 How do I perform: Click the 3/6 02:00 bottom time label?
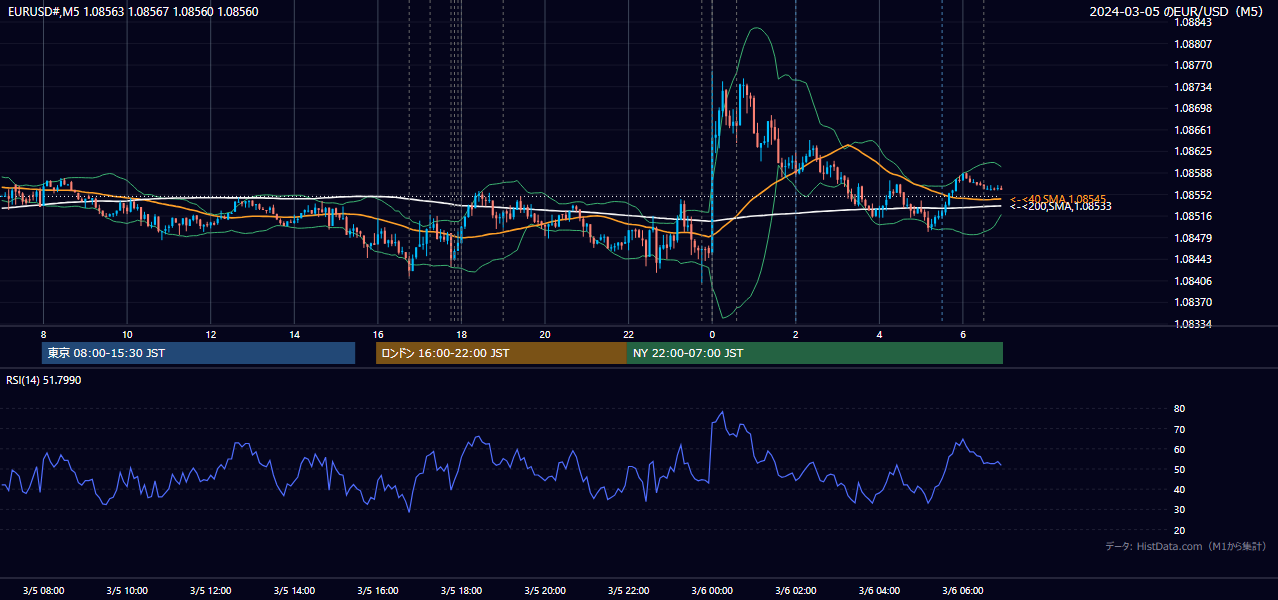[796, 591]
